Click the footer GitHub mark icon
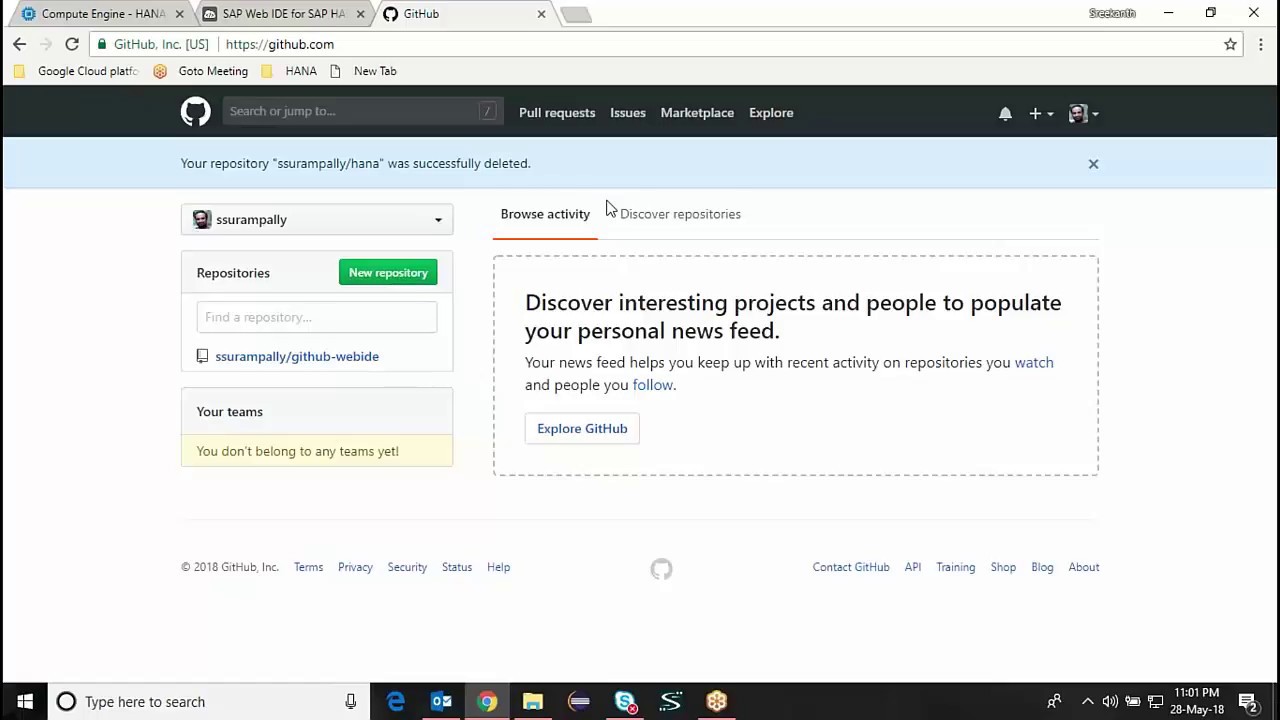The height and width of the screenshot is (720, 1280). point(661,569)
